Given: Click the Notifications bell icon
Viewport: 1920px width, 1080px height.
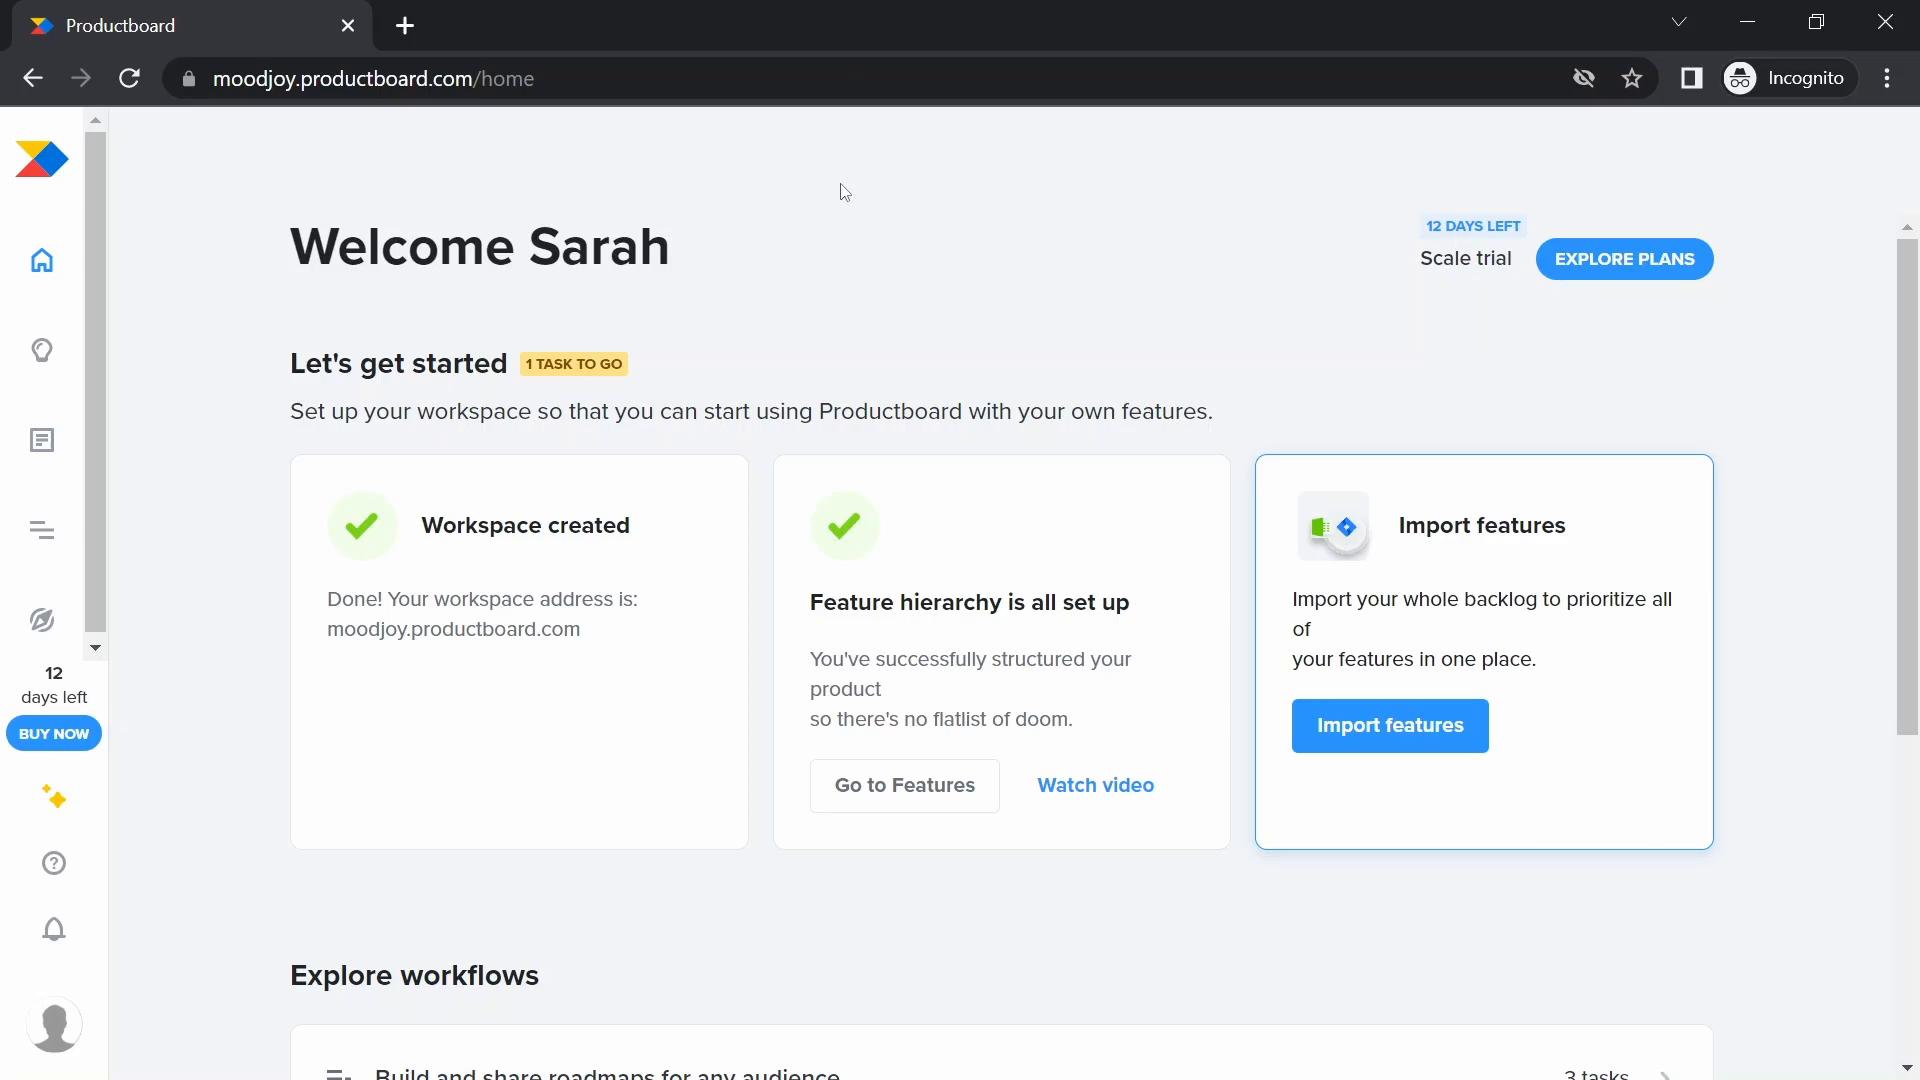Looking at the screenshot, I should (x=53, y=930).
